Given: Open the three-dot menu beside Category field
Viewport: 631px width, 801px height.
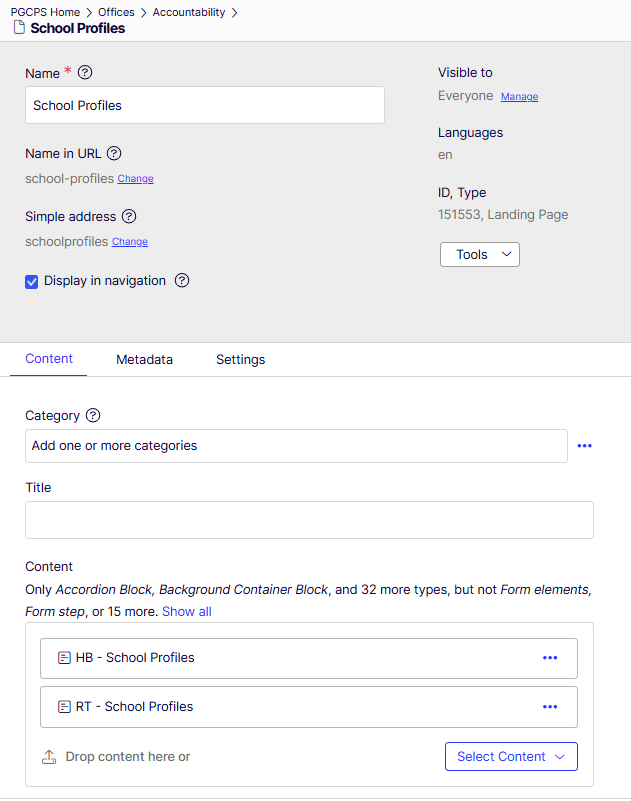Looking at the screenshot, I should [585, 446].
